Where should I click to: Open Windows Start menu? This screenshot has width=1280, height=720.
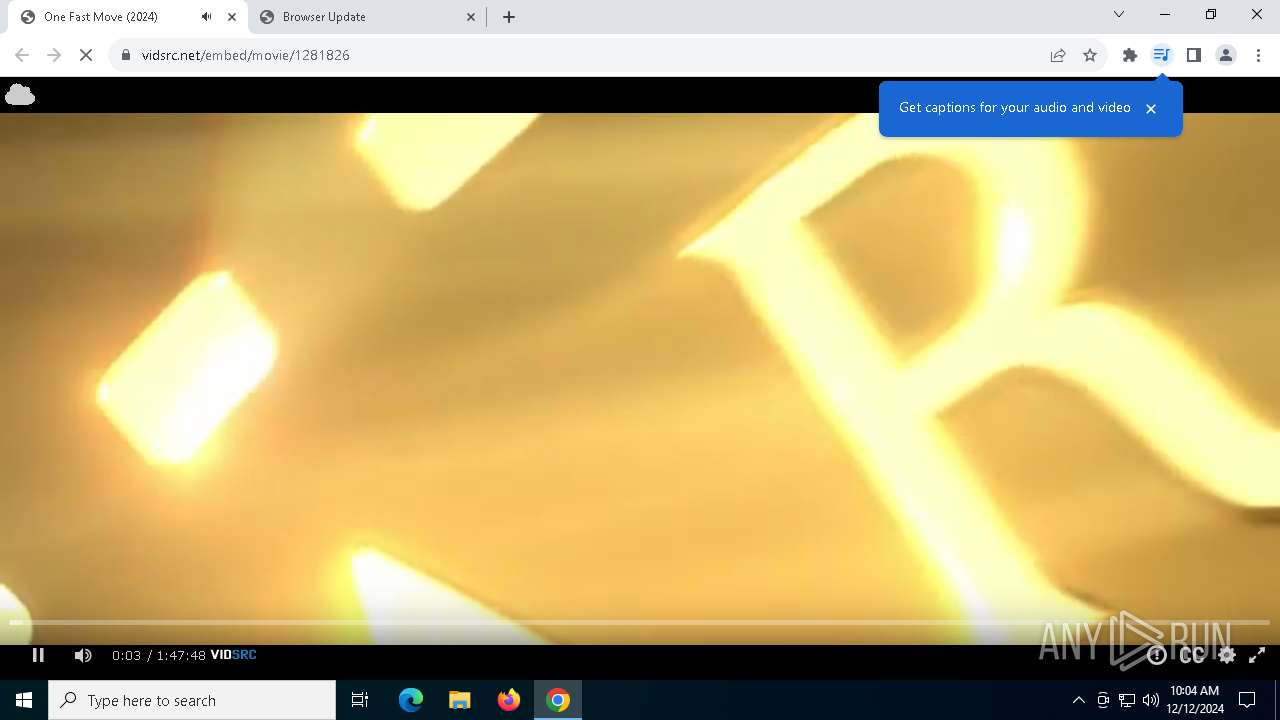[24, 700]
